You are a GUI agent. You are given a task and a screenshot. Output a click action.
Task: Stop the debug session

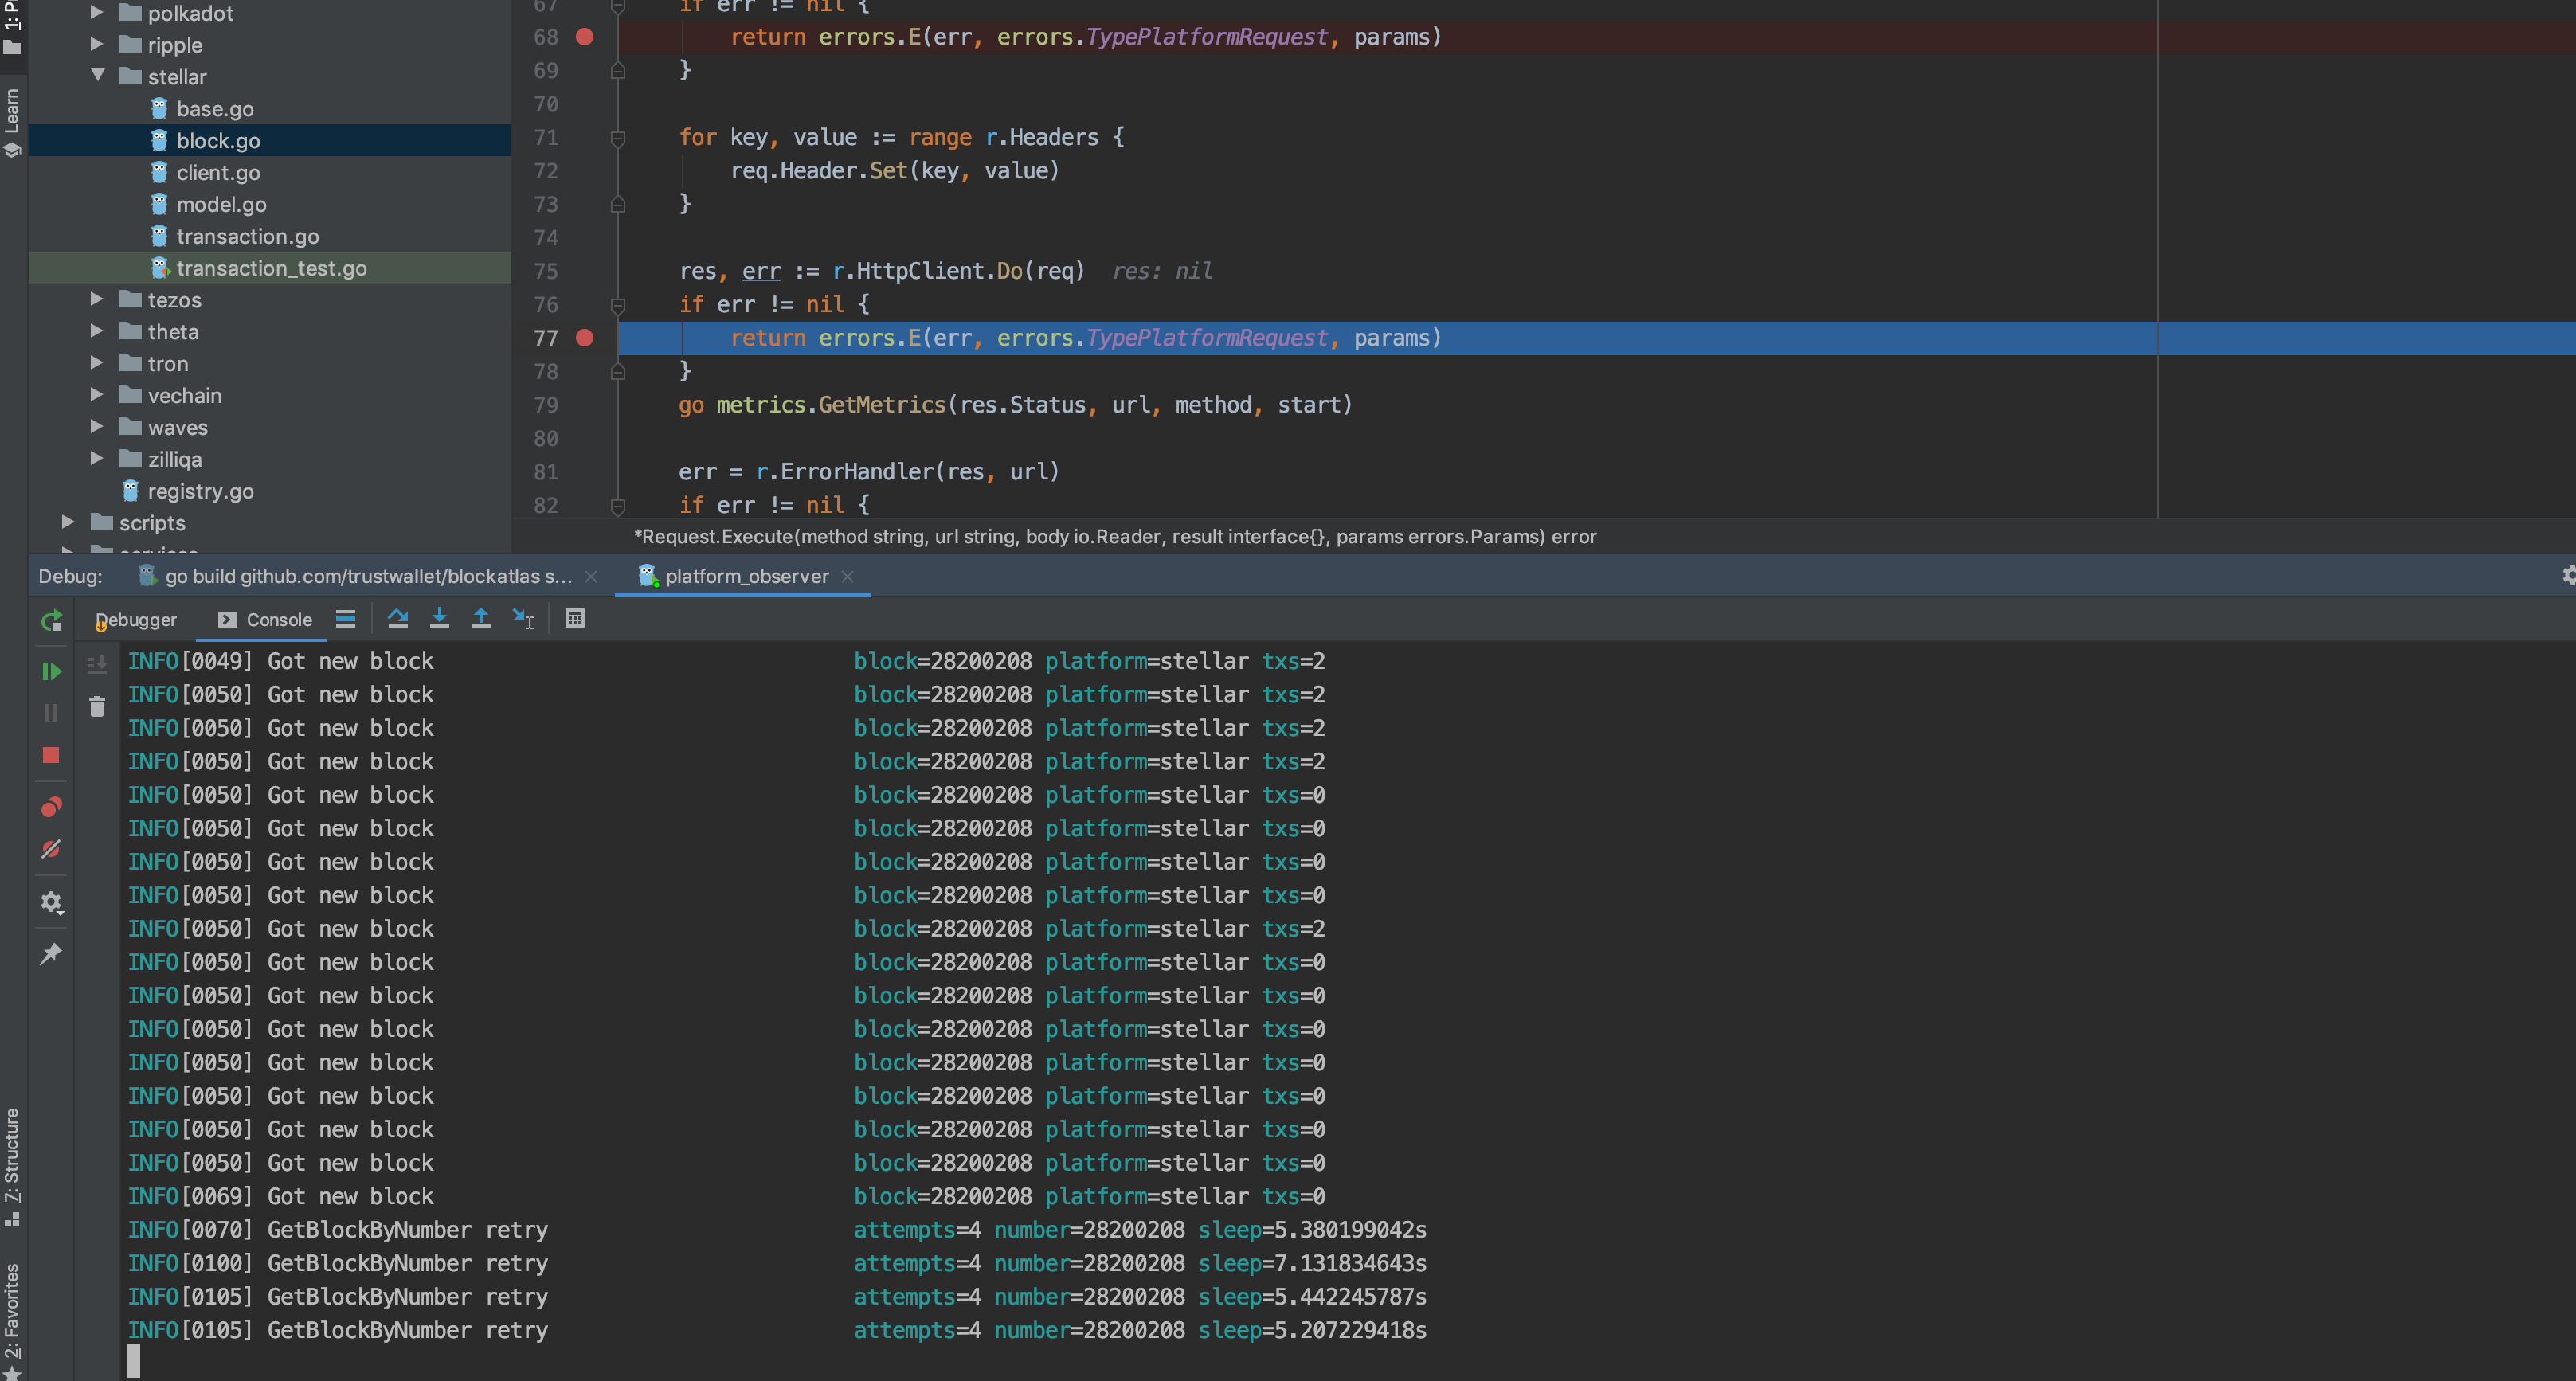51,755
